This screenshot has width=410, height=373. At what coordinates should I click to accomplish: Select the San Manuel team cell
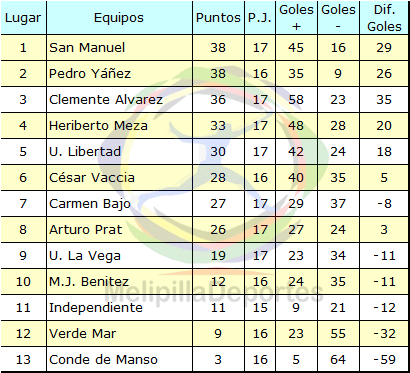tap(119, 48)
